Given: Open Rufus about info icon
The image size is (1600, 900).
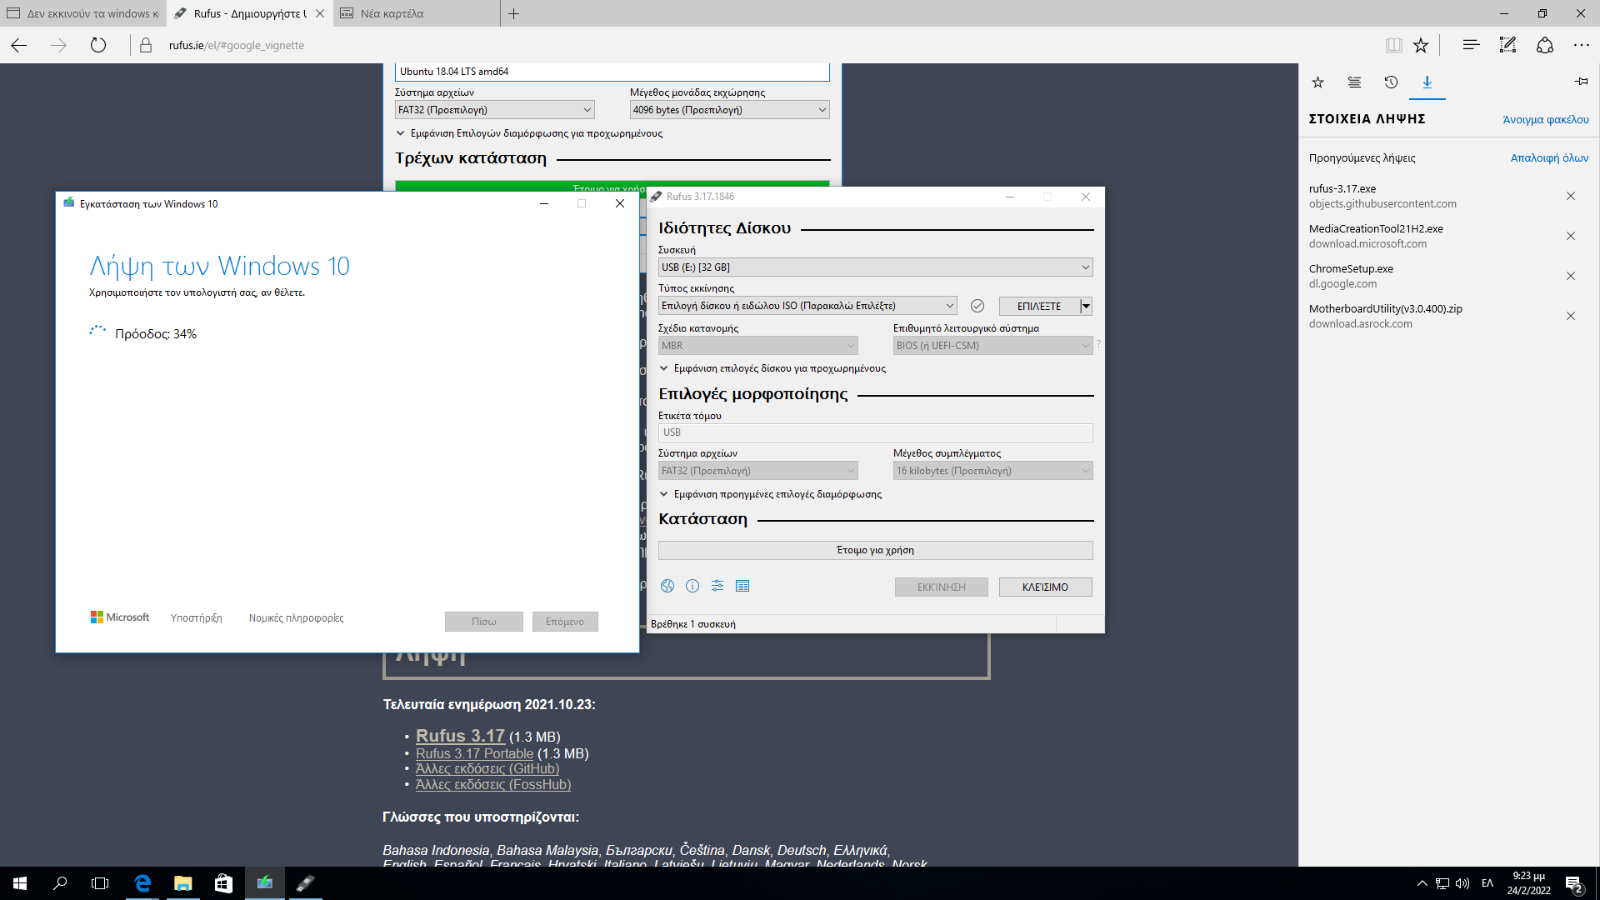Looking at the screenshot, I should click(692, 586).
